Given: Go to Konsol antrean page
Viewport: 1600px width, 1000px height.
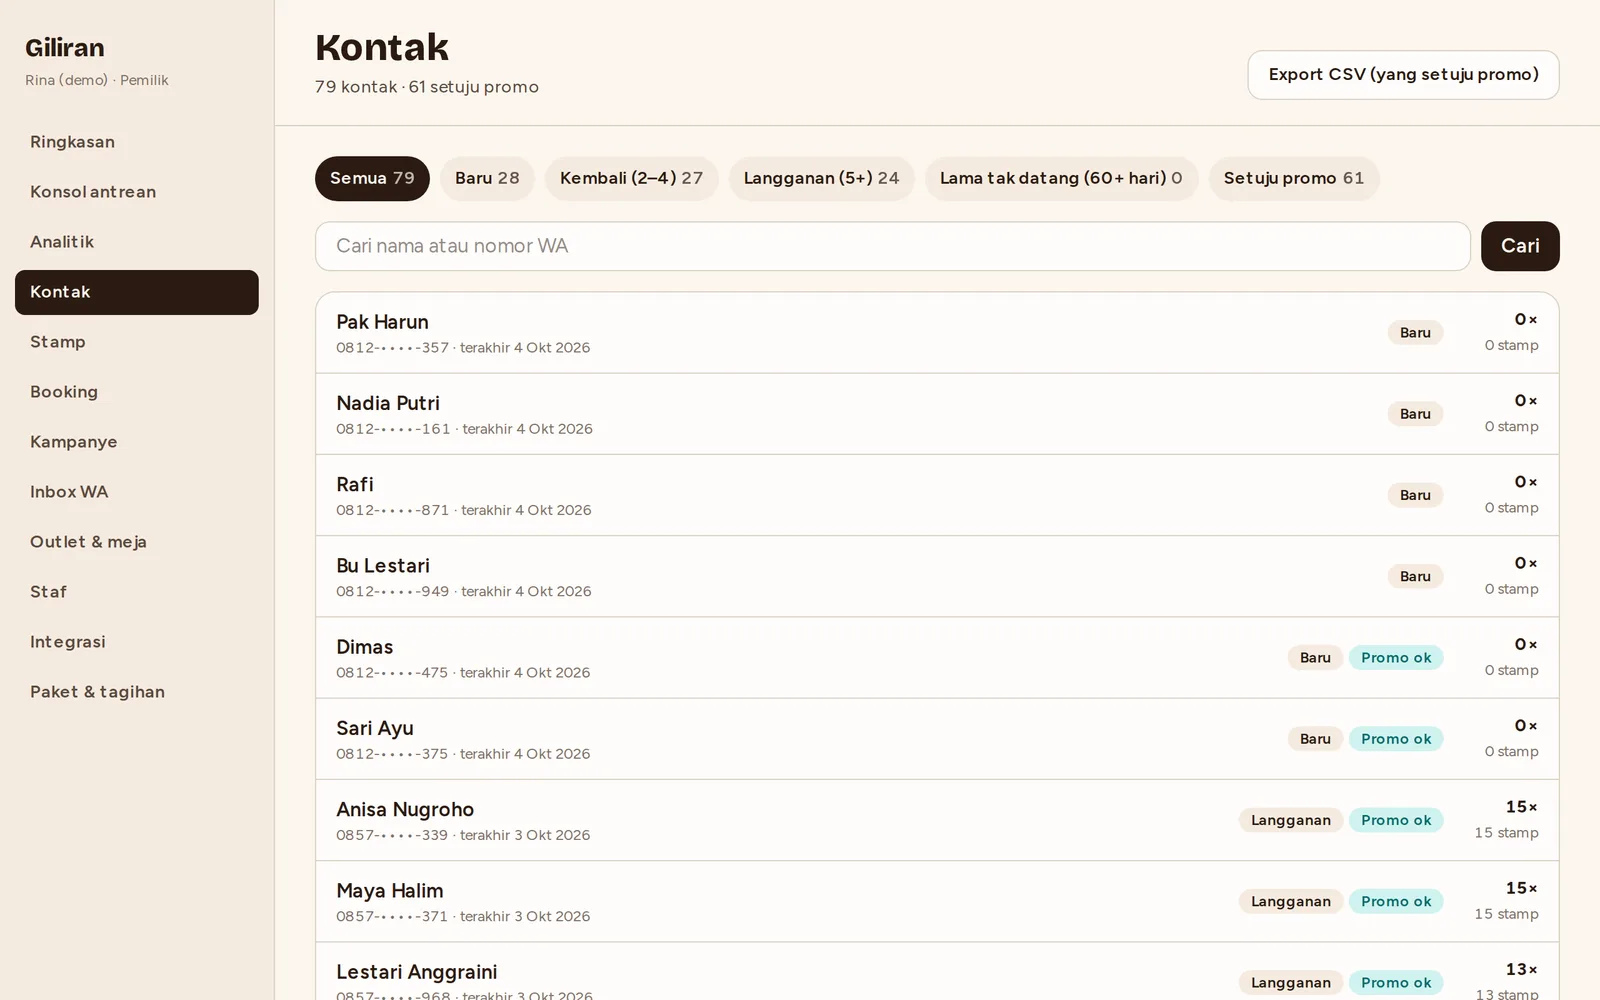Looking at the screenshot, I should coord(137,192).
